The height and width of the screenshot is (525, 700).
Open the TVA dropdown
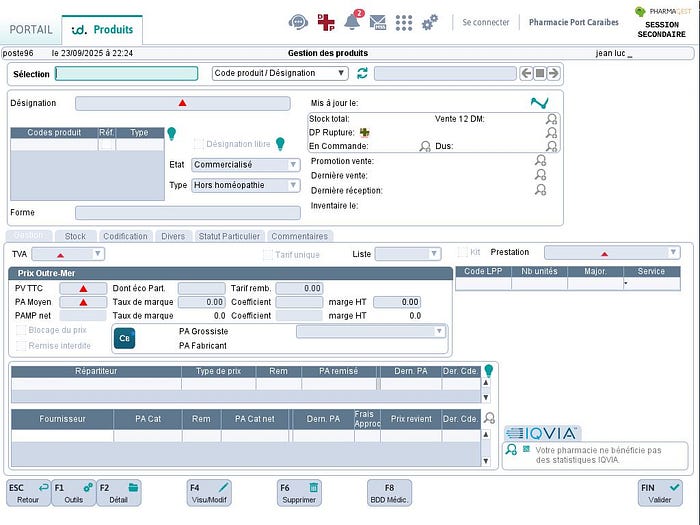pyautogui.click(x=68, y=254)
